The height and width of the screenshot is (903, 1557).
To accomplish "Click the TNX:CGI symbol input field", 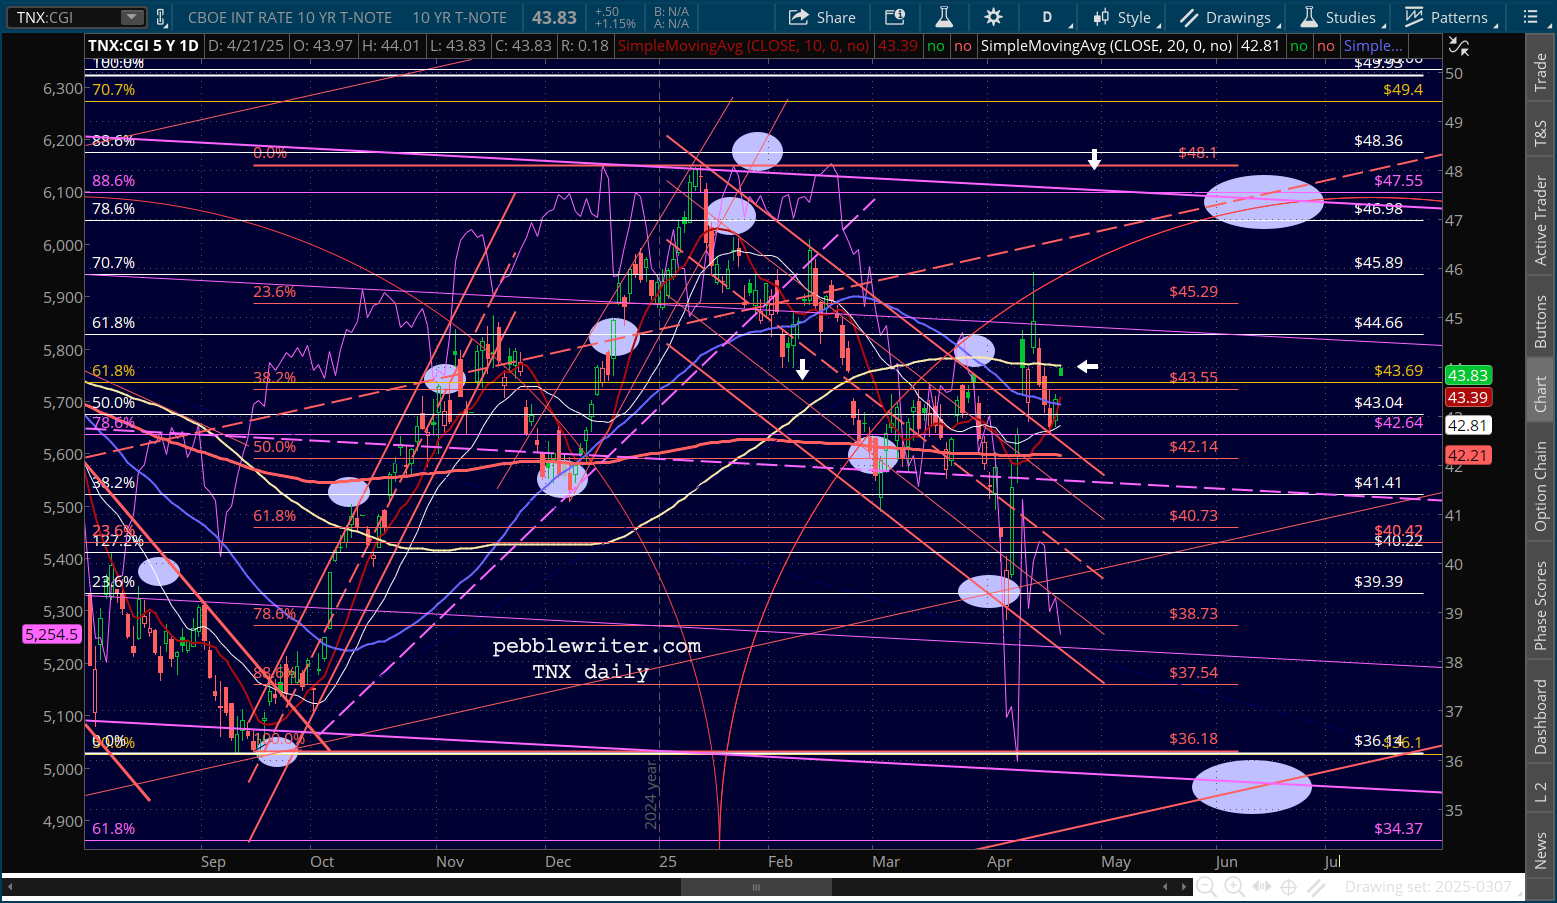I will 66,17.
